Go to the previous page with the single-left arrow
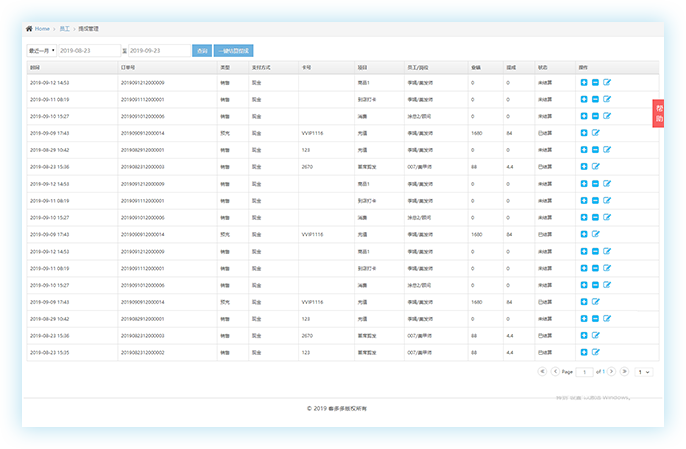Image resolution: width=686 pixels, height=449 pixels. tap(555, 372)
